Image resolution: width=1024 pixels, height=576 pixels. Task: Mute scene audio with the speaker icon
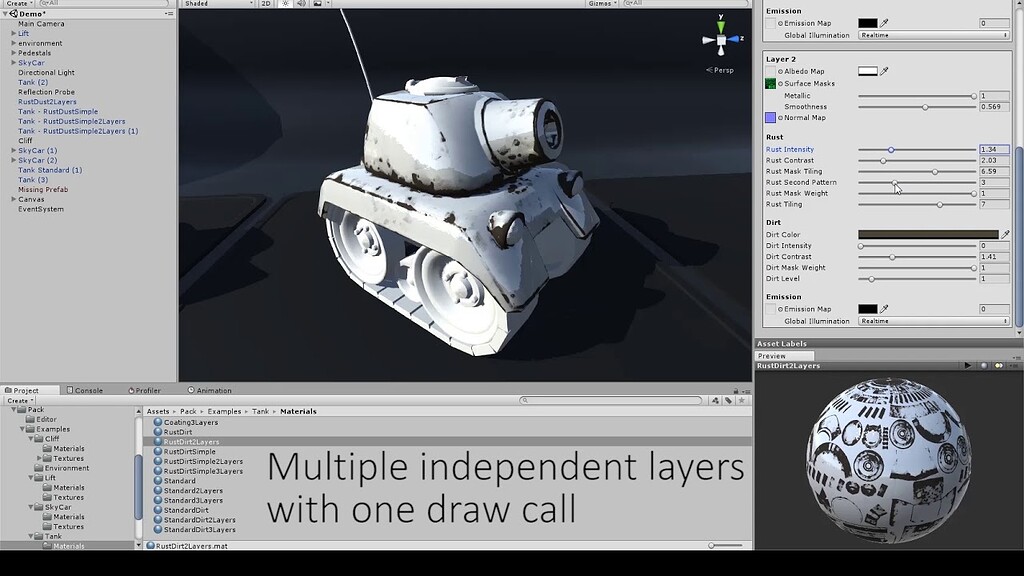coord(301,4)
